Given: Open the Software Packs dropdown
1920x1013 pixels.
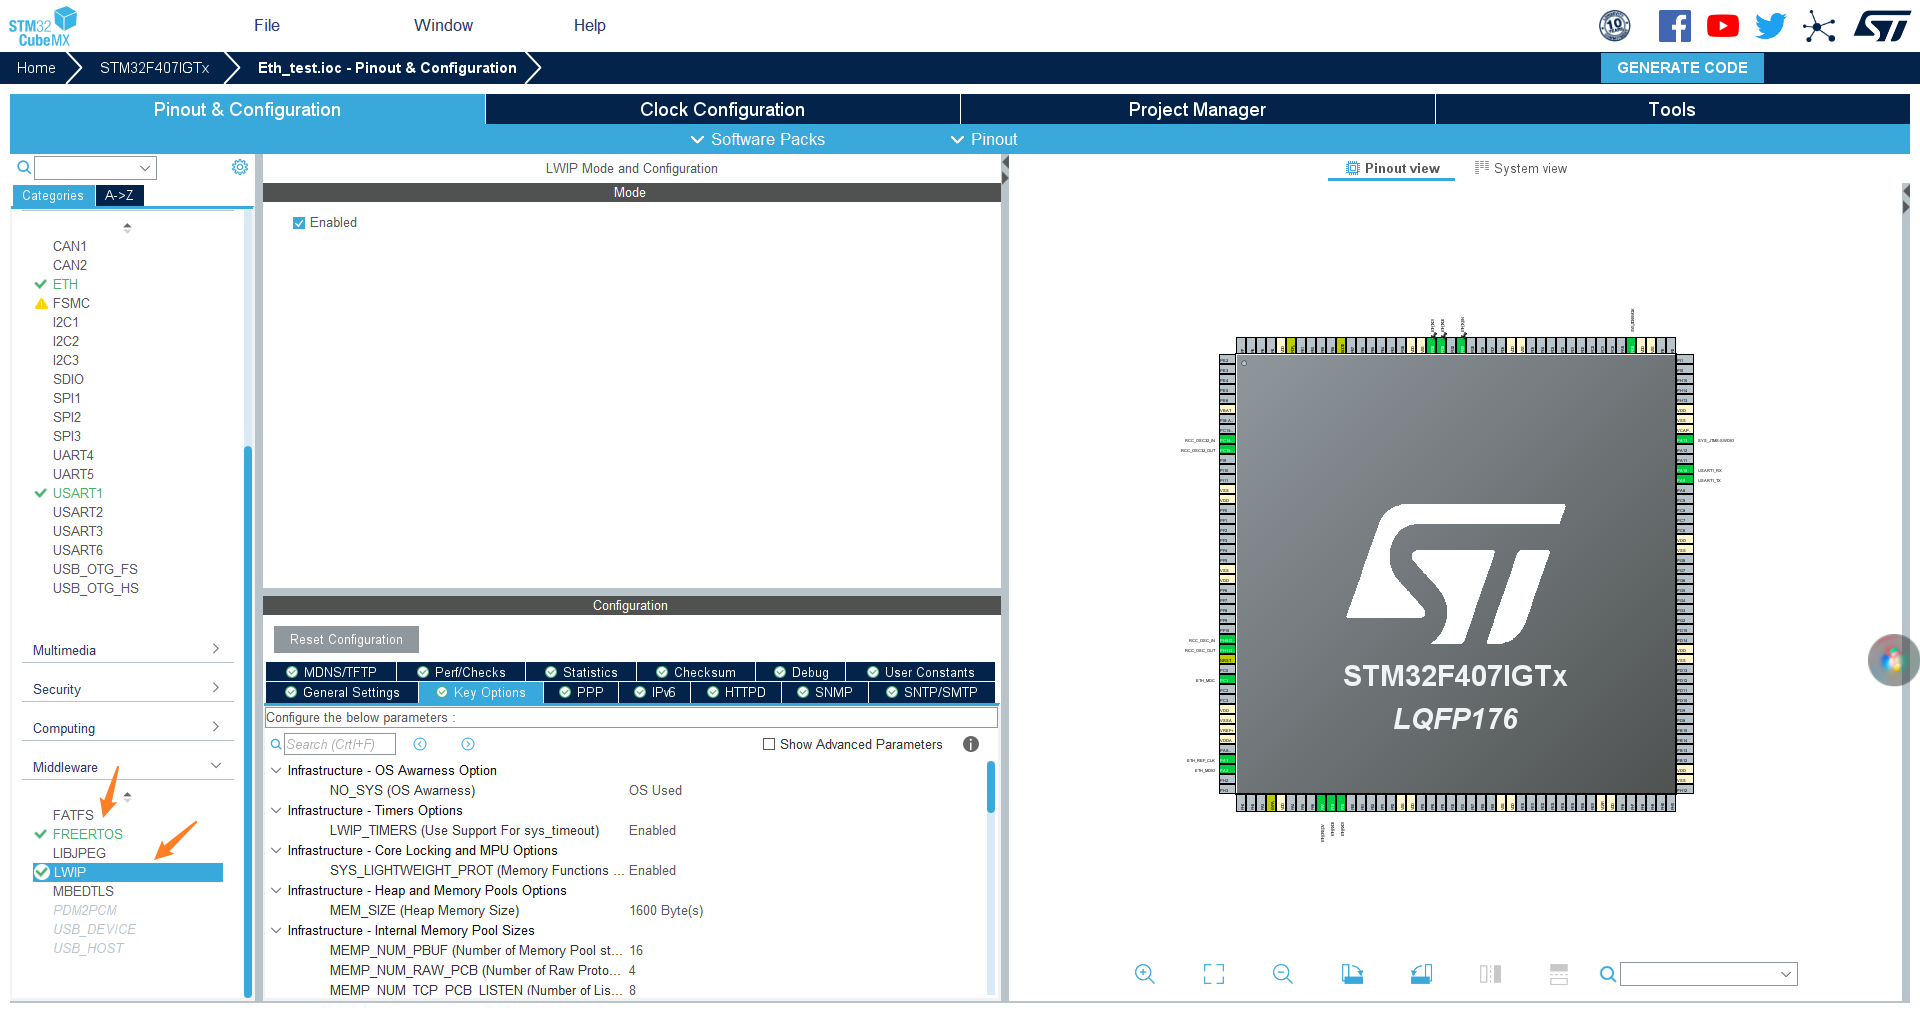Looking at the screenshot, I should click(757, 139).
